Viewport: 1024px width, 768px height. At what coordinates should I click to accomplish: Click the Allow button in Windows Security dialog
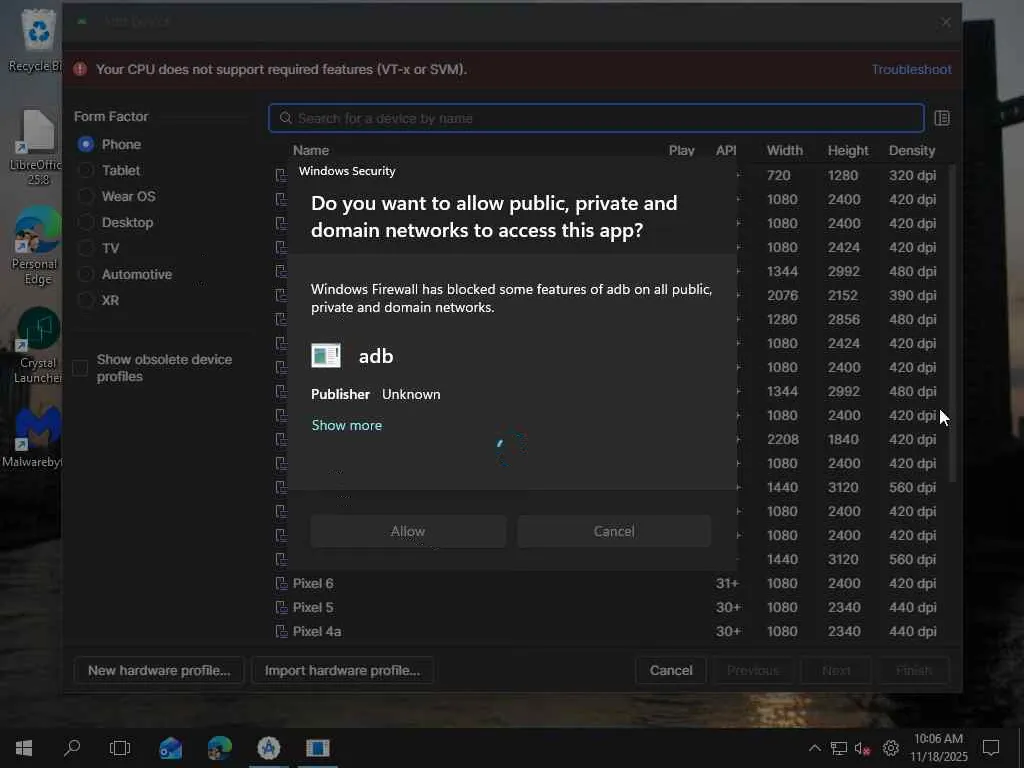click(408, 531)
